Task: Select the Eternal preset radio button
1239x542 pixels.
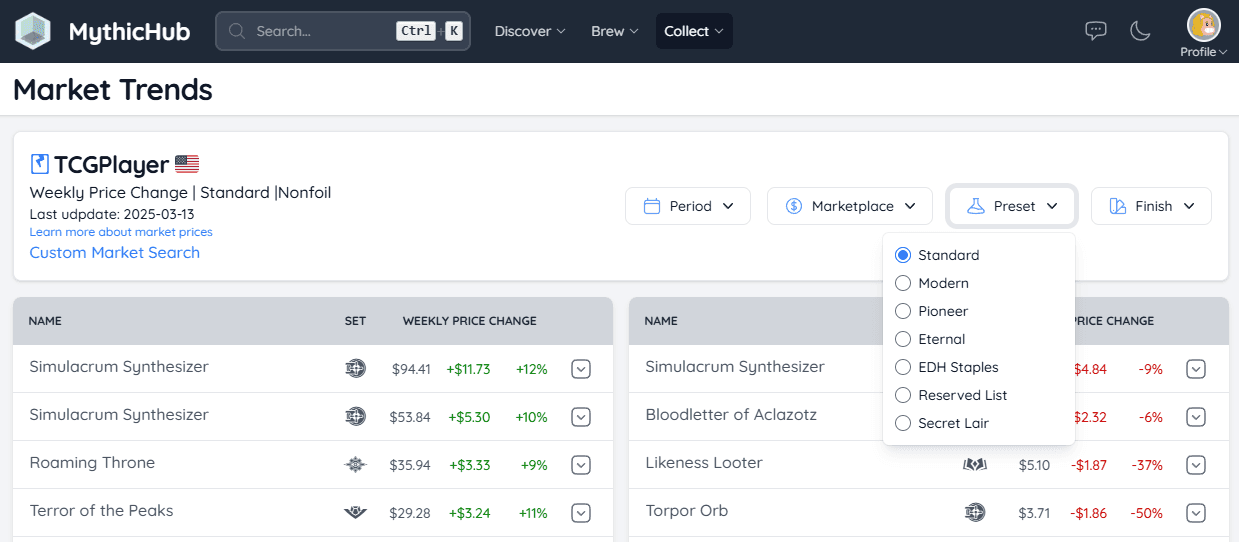Action: click(x=903, y=339)
